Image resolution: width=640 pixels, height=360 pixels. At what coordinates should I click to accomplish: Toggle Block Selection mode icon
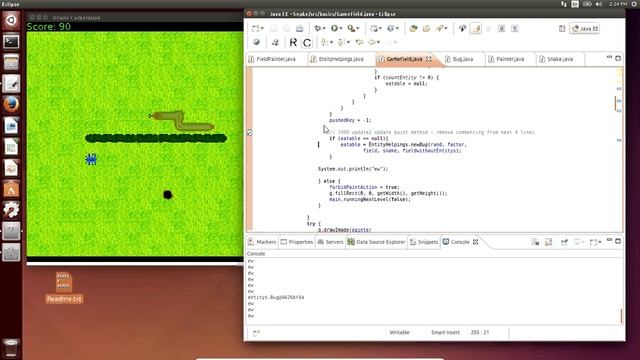(x=502, y=28)
